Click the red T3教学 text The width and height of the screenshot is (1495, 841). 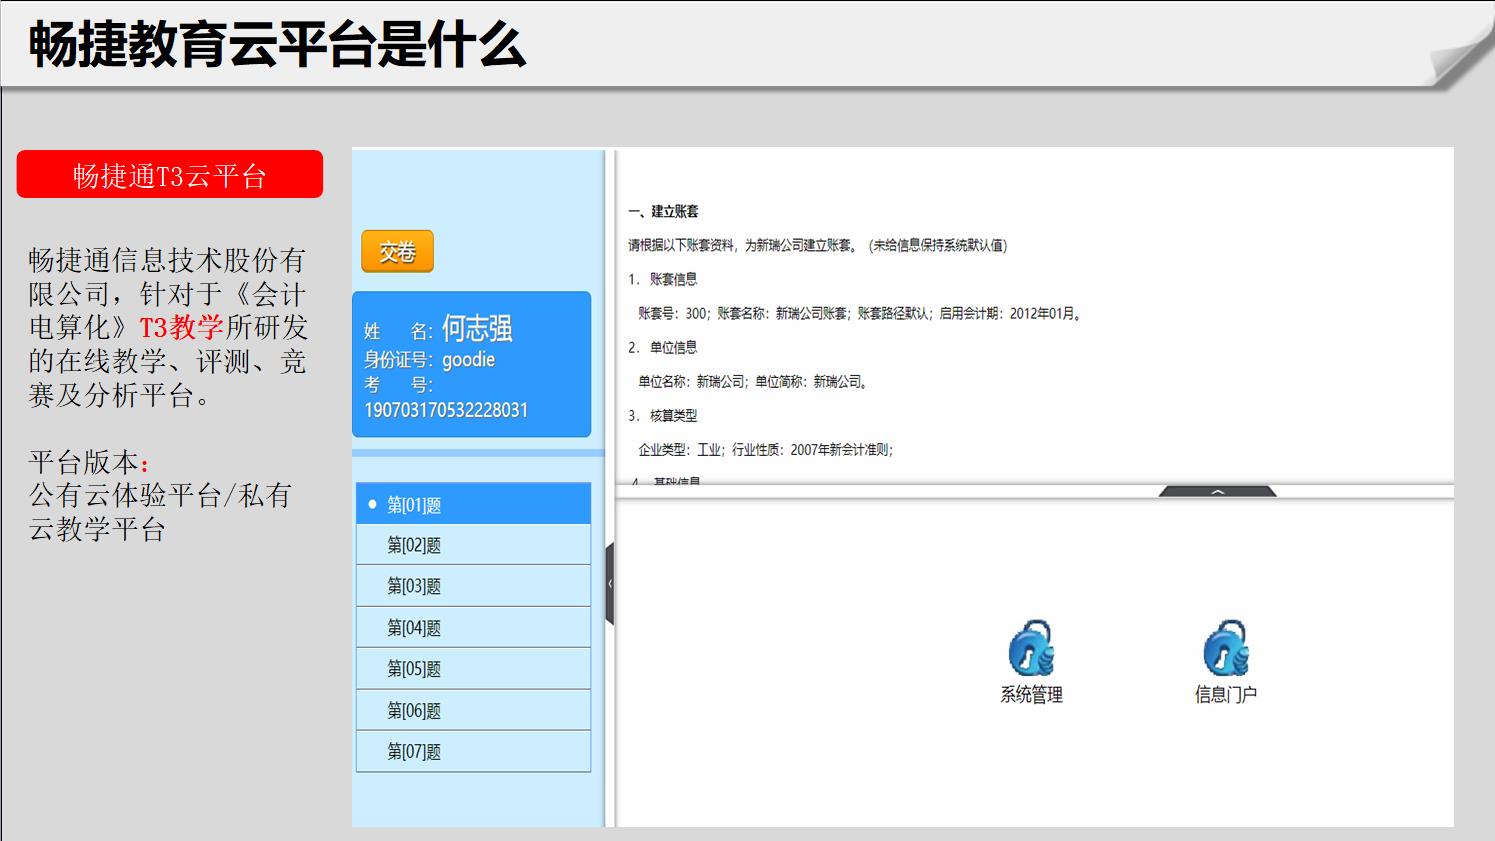pos(181,328)
